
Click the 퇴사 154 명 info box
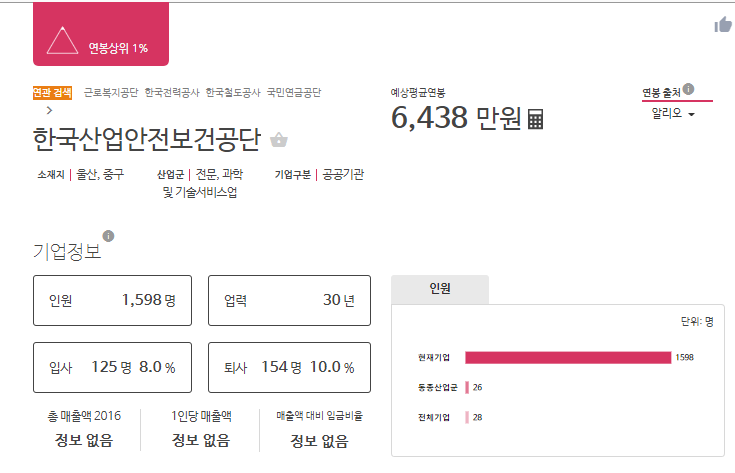[x=289, y=368]
